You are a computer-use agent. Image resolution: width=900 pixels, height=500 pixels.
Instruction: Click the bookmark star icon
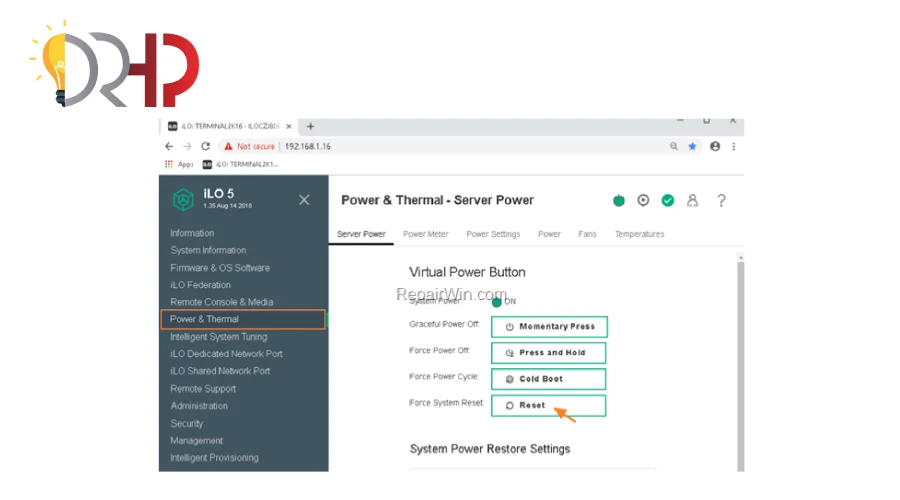click(692, 146)
